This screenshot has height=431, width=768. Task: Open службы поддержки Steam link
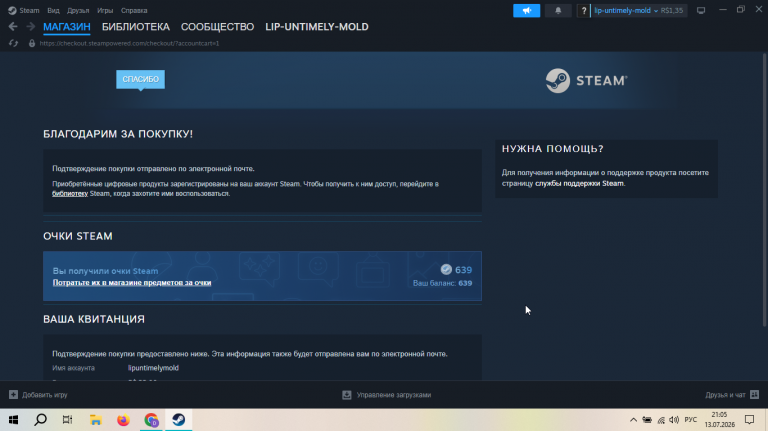tap(579, 183)
